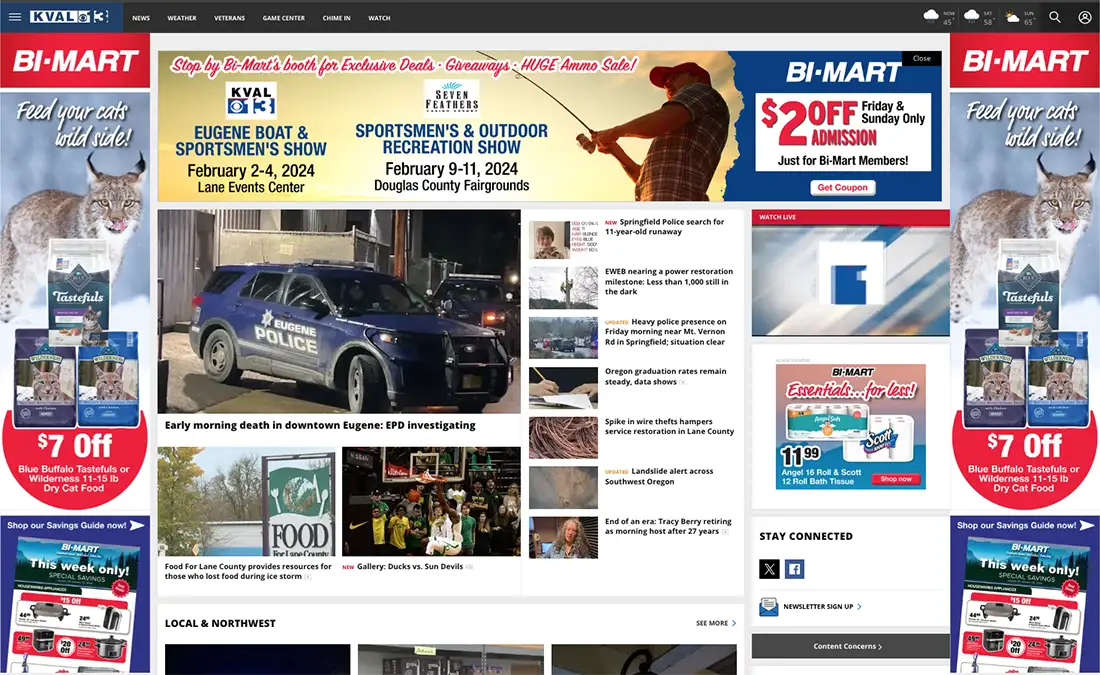Open the Facebook social icon
The height and width of the screenshot is (675, 1100).
point(794,569)
